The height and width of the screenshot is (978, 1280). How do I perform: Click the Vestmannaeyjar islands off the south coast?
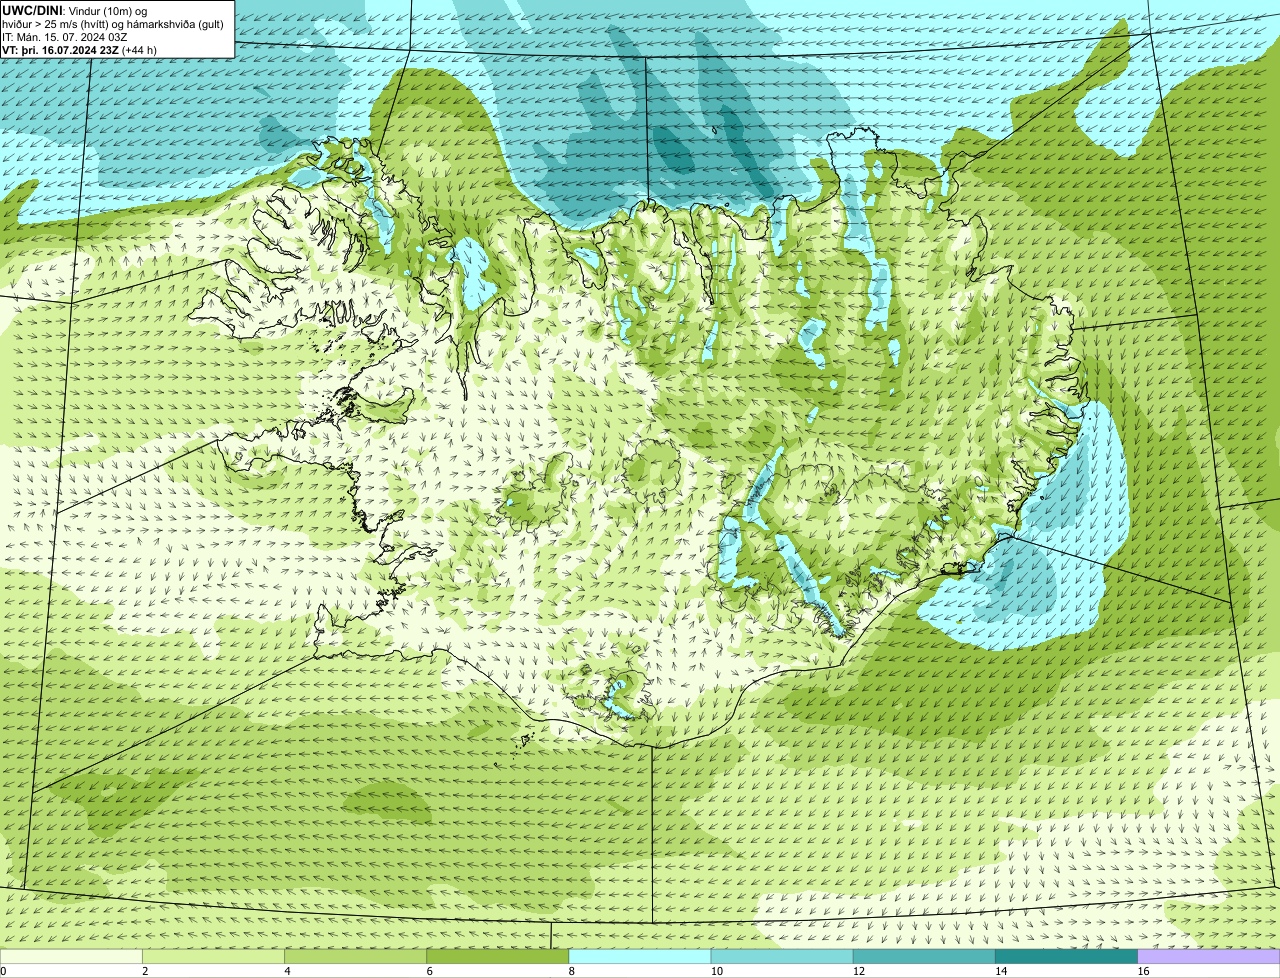tap(527, 741)
